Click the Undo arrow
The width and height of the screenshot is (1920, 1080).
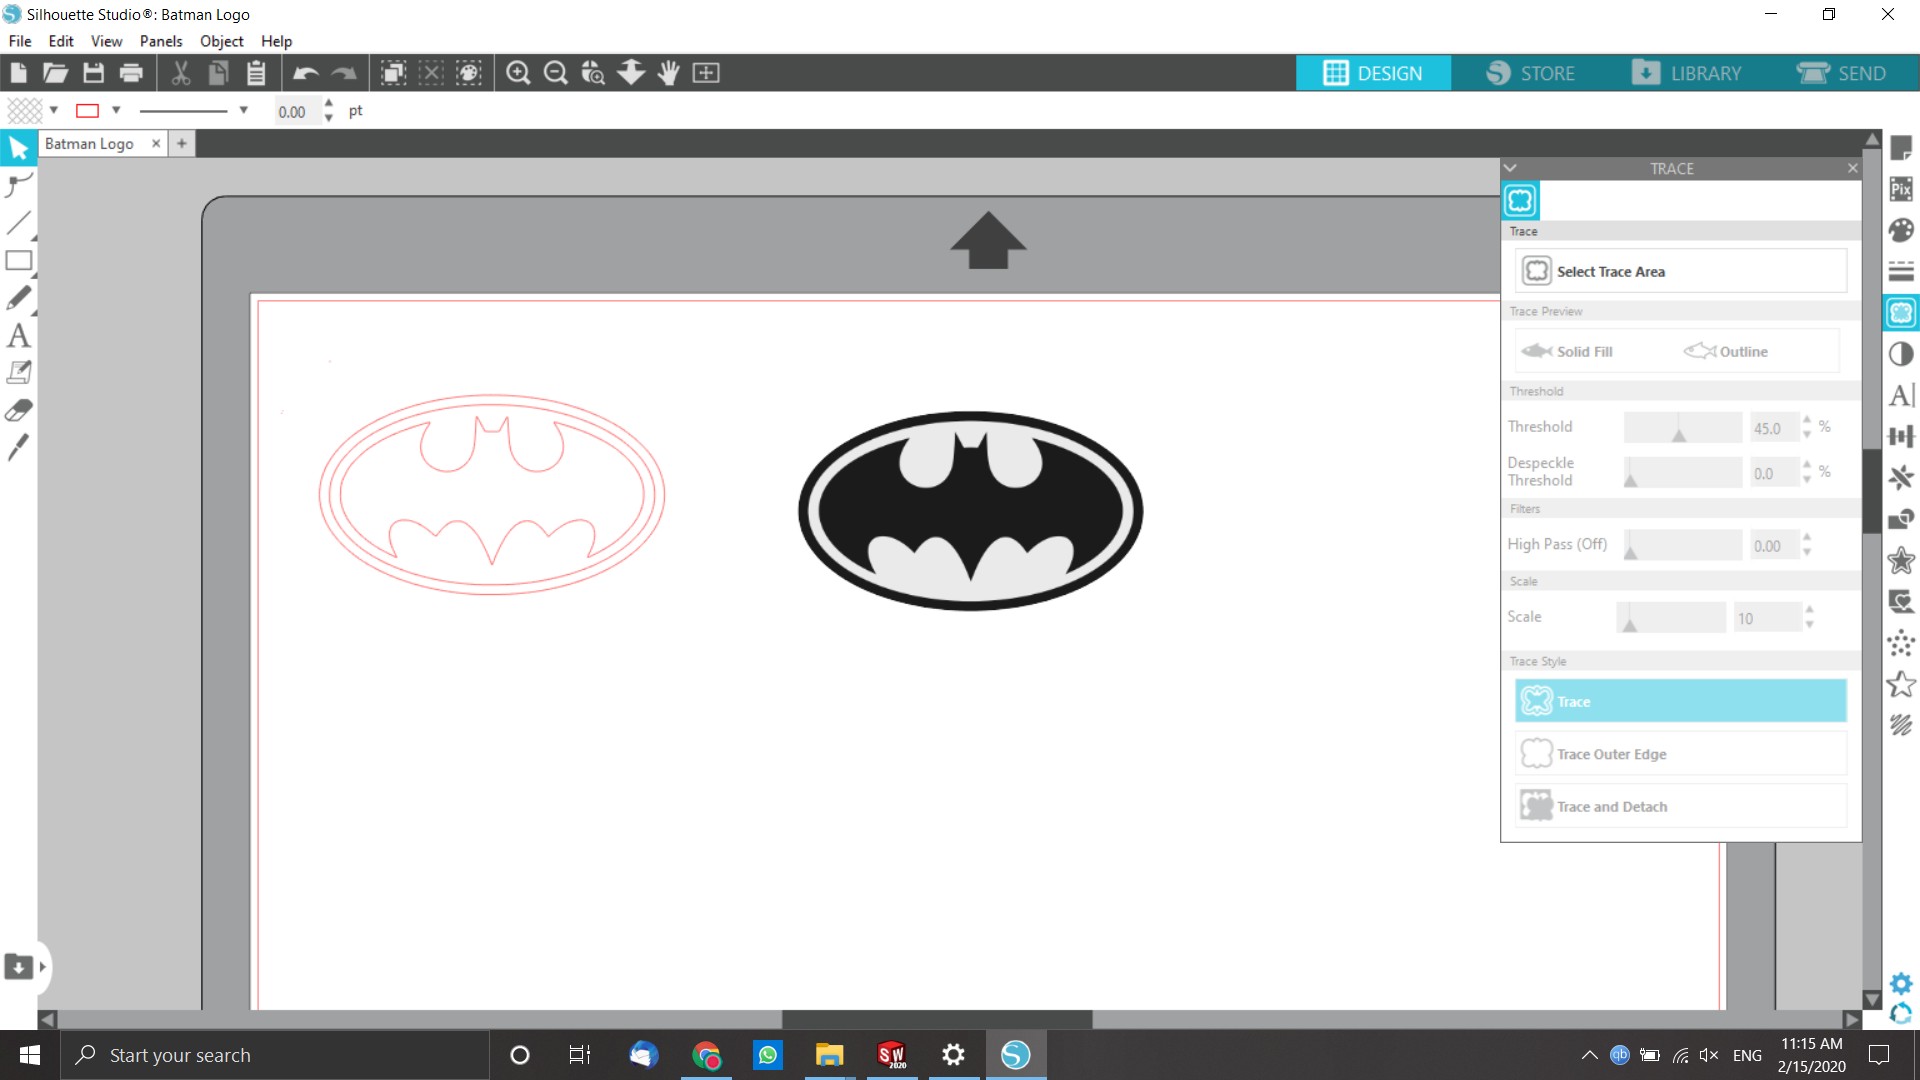pos(305,73)
